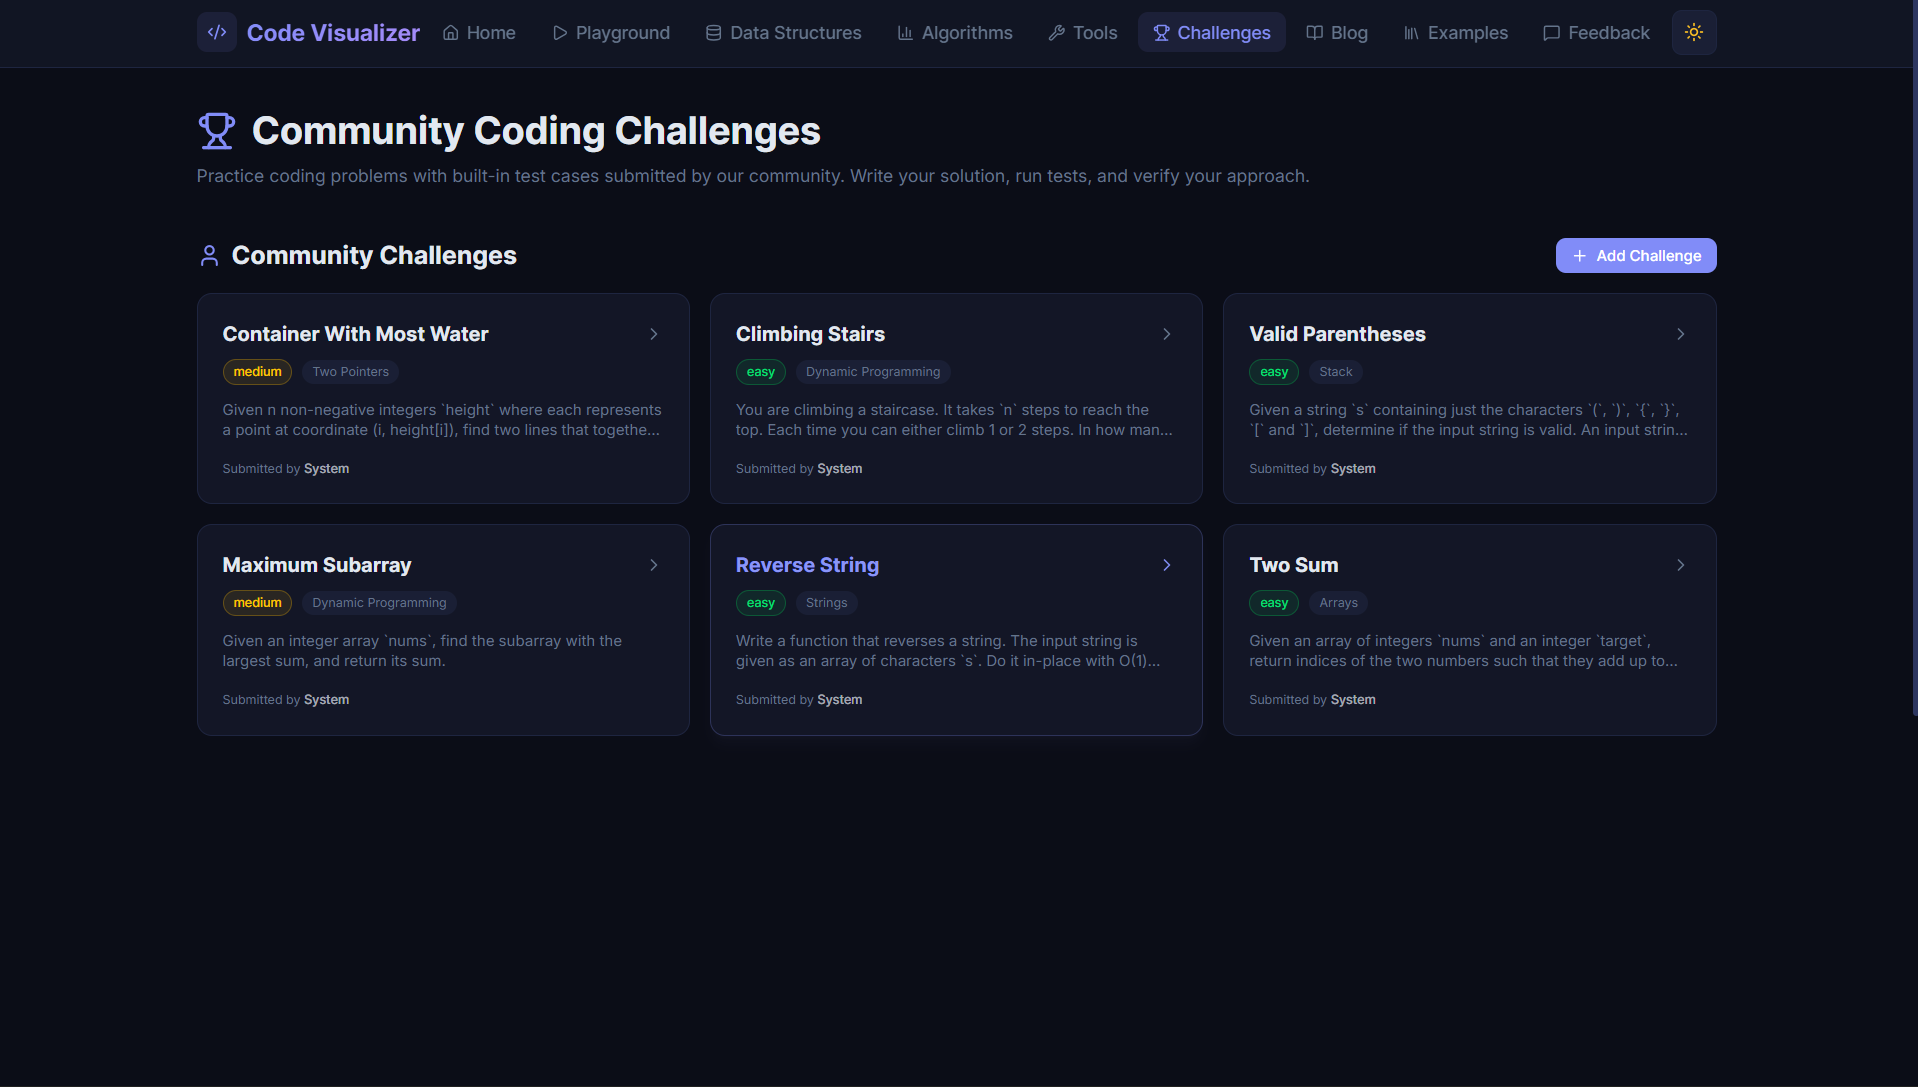Click the Code Visualizer logo icon
Screen dimensions: 1918x1087
(216, 32)
